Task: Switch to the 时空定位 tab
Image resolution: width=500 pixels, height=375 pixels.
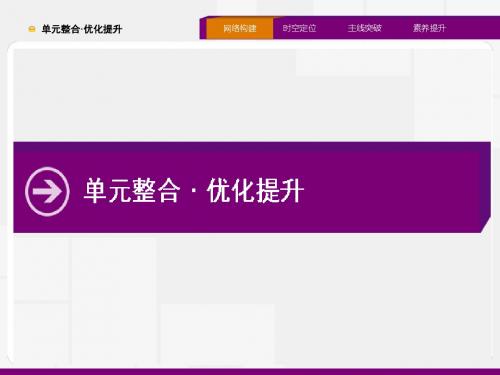Action: [299, 28]
